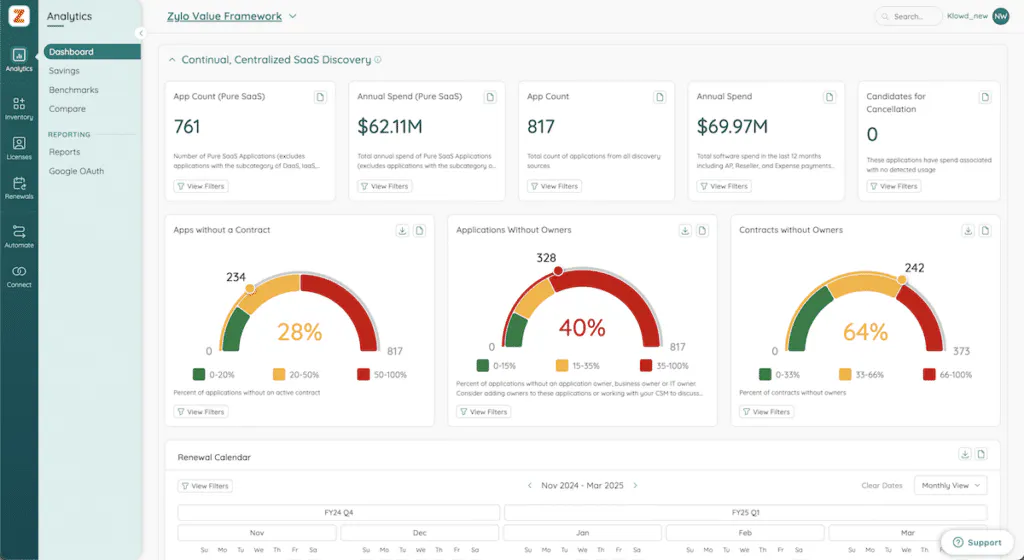The width and height of the screenshot is (1024, 560).
Task: Click View Filters under Contracts without Owners
Action: (767, 412)
